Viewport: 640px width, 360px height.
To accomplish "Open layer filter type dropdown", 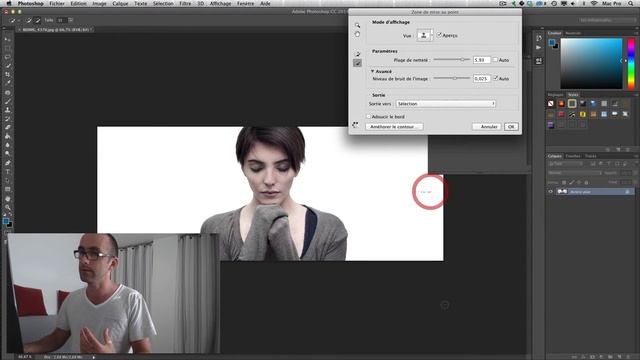I will pos(565,164).
